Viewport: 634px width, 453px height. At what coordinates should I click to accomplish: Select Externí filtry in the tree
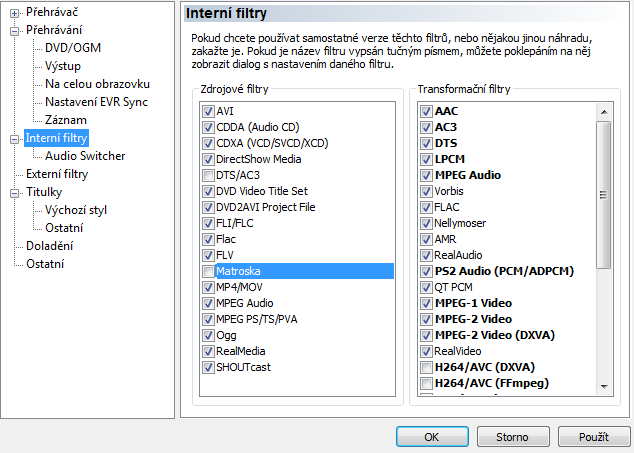click(x=57, y=174)
